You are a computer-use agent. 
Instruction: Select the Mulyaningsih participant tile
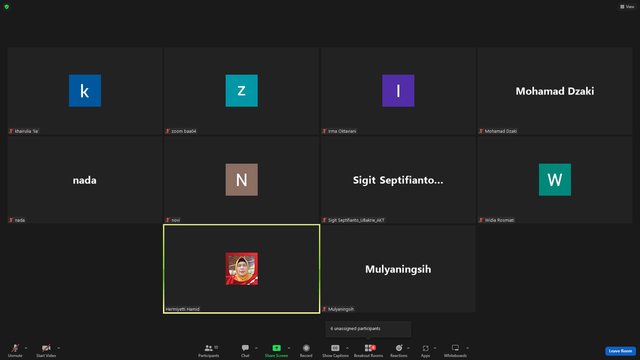398,269
